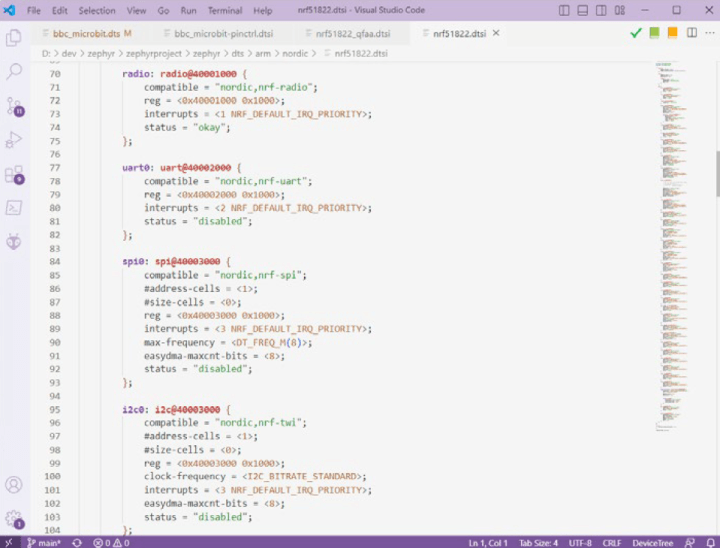The height and width of the screenshot is (548, 720).
Task: Click the minimap code overview
Action: (x=682, y=250)
